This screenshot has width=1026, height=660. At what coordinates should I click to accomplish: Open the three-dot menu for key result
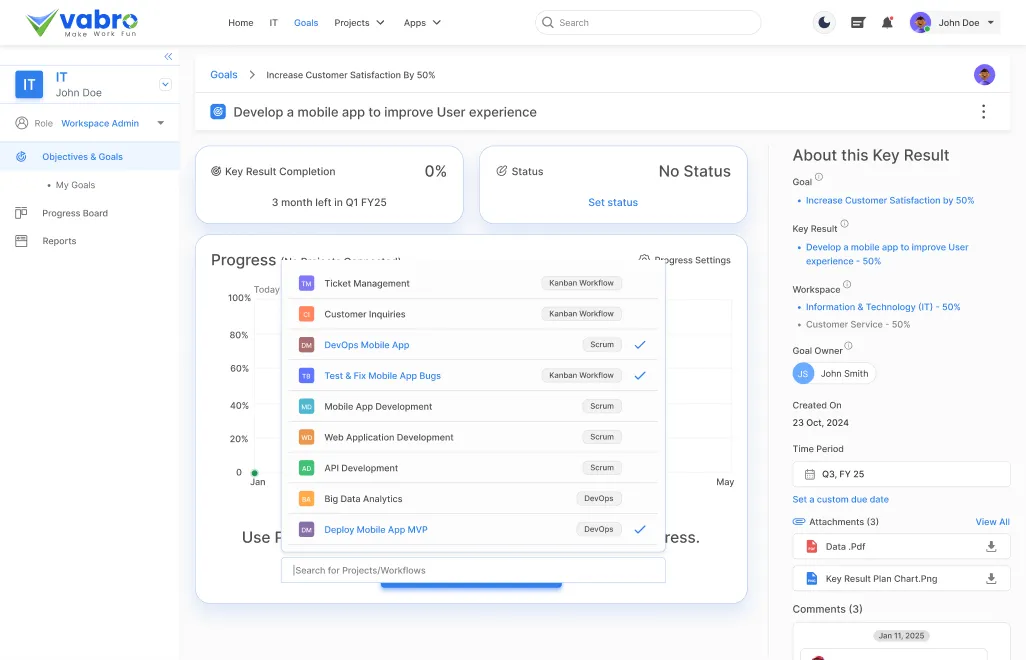click(983, 112)
